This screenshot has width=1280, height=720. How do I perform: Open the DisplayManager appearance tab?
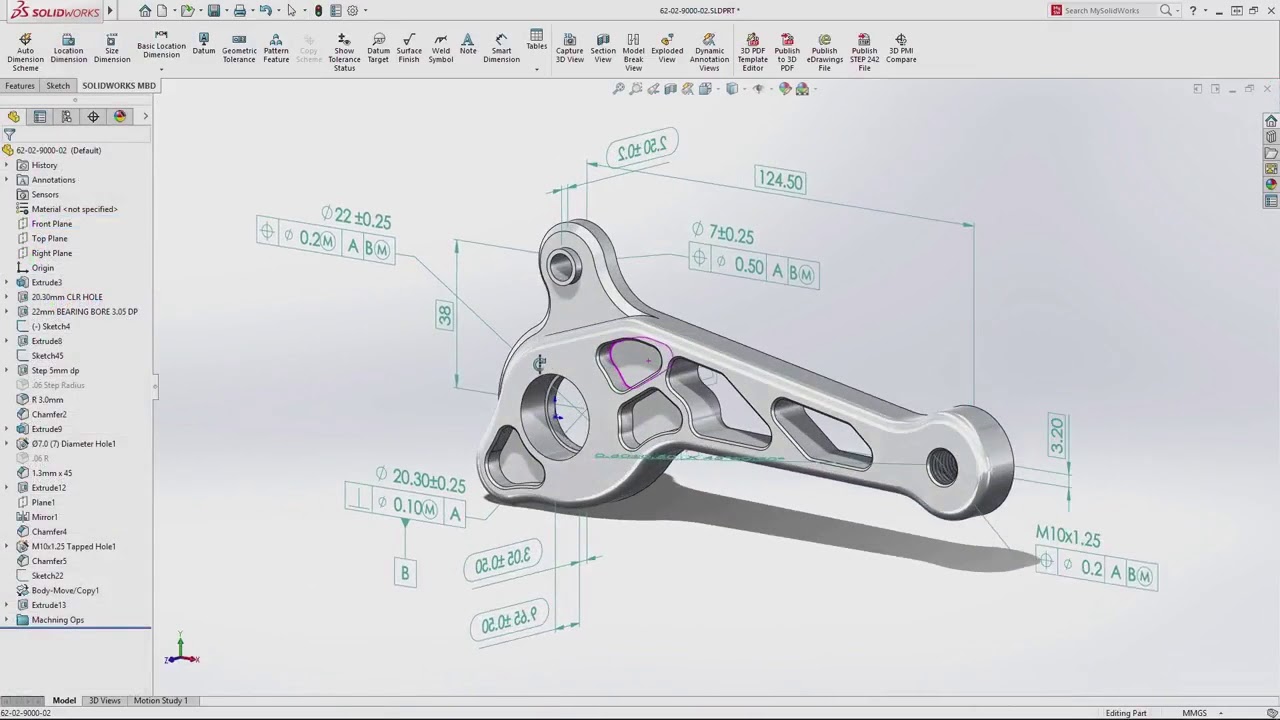(x=120, y=117)
